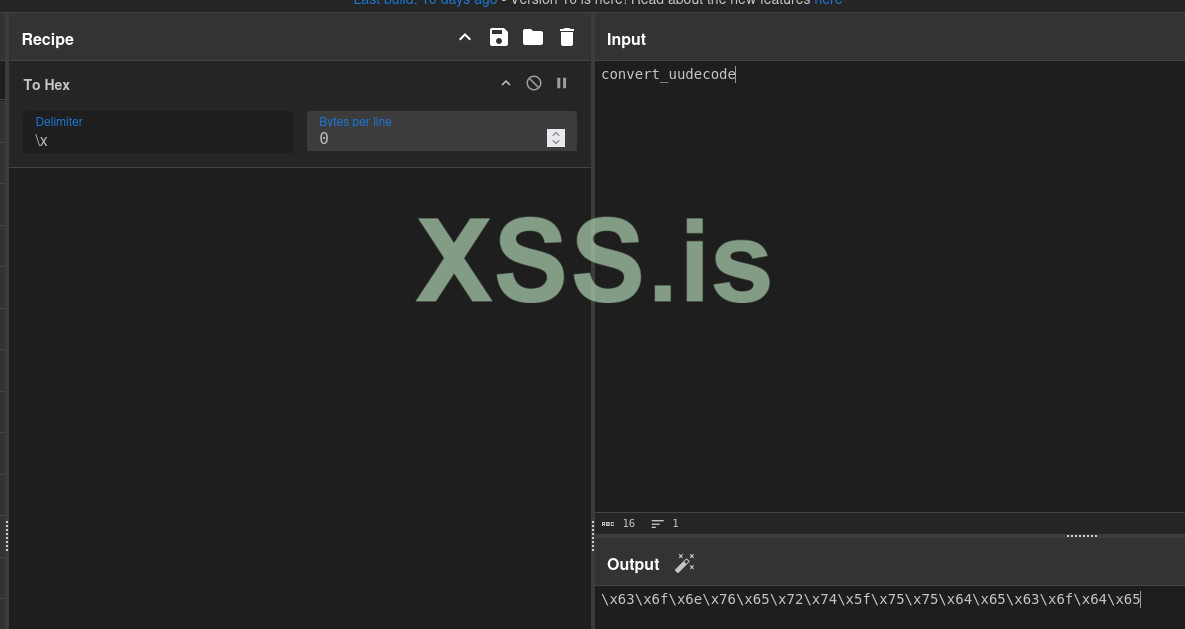This screenshot has width=1185, height=629.
Task: Click the Recipe panel title
Action: [48, 39]
